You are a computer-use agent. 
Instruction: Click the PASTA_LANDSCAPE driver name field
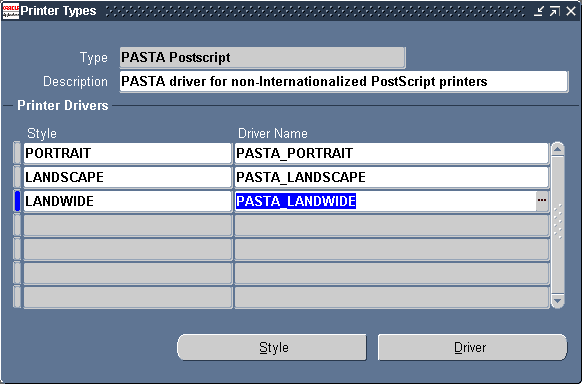click(392, 177)
